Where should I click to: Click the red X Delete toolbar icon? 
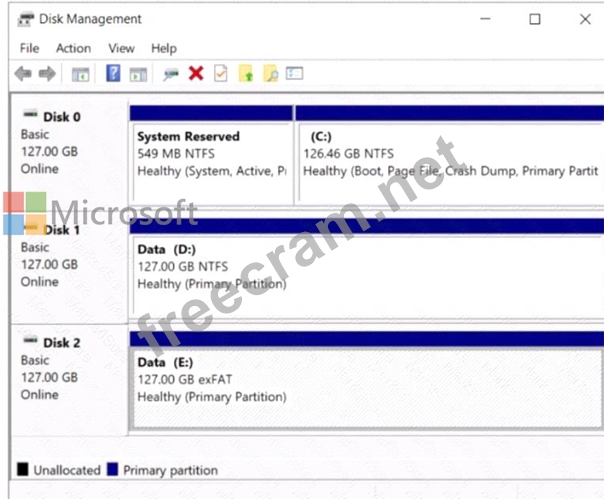pos(196,74)
